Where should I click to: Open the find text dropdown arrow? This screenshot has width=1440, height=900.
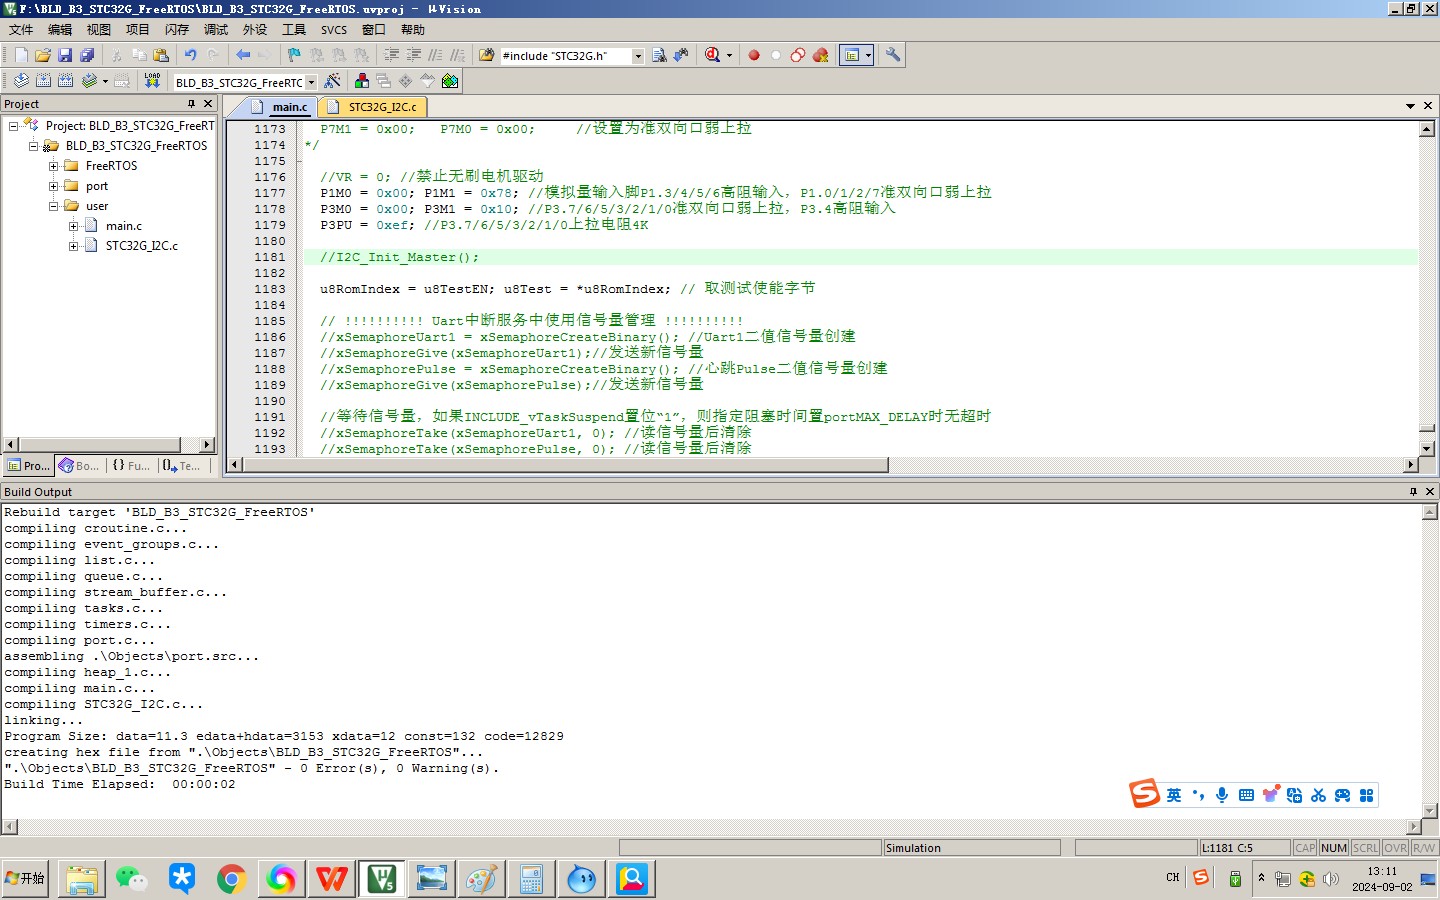pos(638,56)
